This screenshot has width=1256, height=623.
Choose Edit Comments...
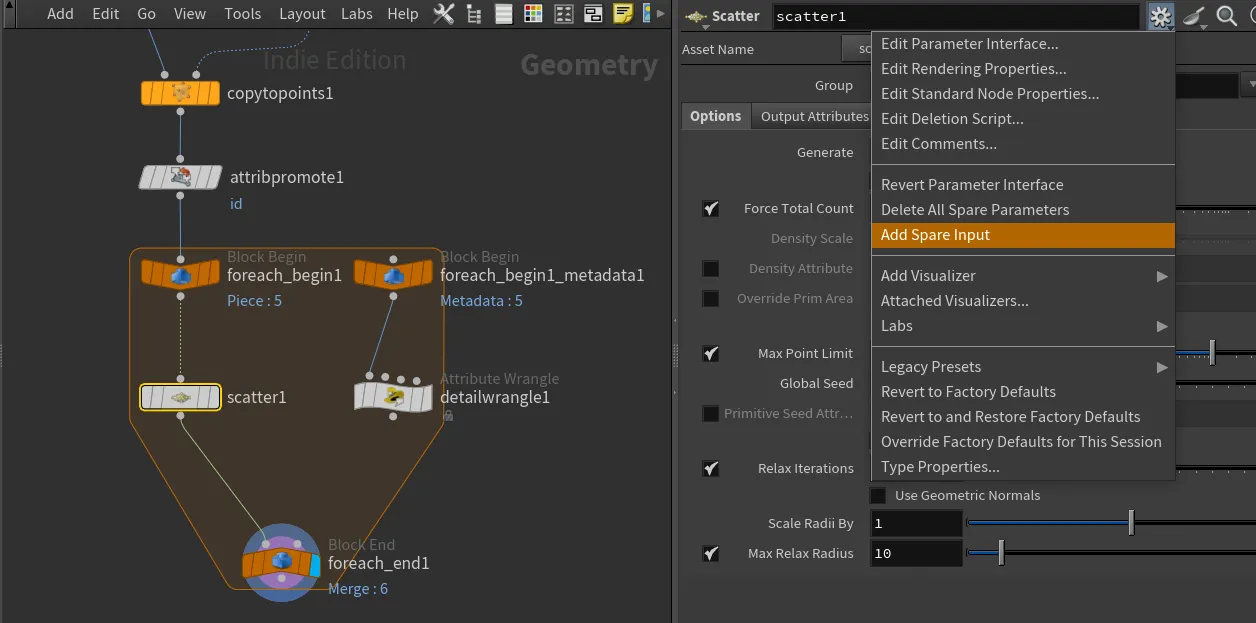click(x=1023, y=144)
